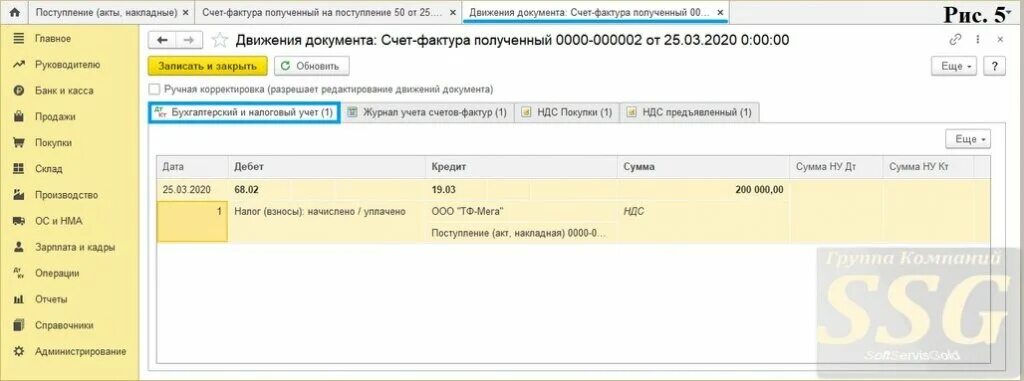Go back with the left arrow button
1024x381 pixels.
tap(163, 41)
